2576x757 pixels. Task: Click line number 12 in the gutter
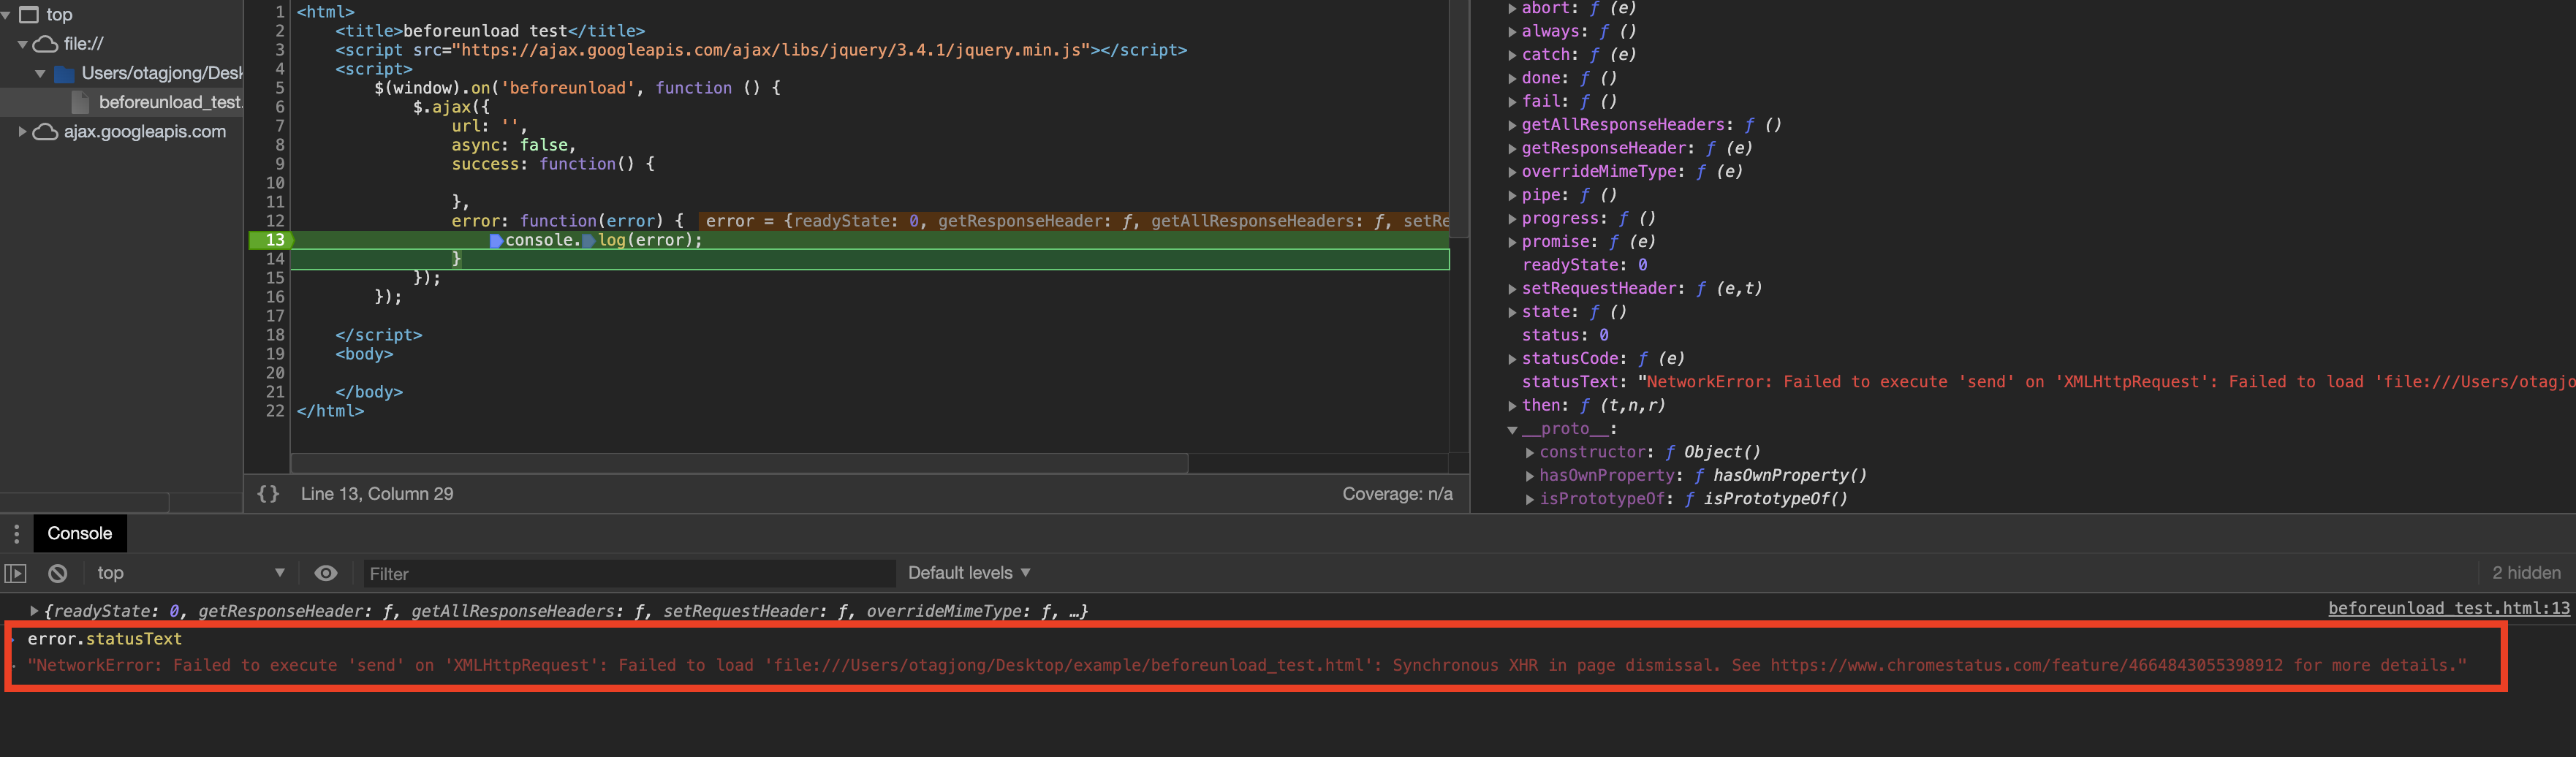click(x=275, y=221)
